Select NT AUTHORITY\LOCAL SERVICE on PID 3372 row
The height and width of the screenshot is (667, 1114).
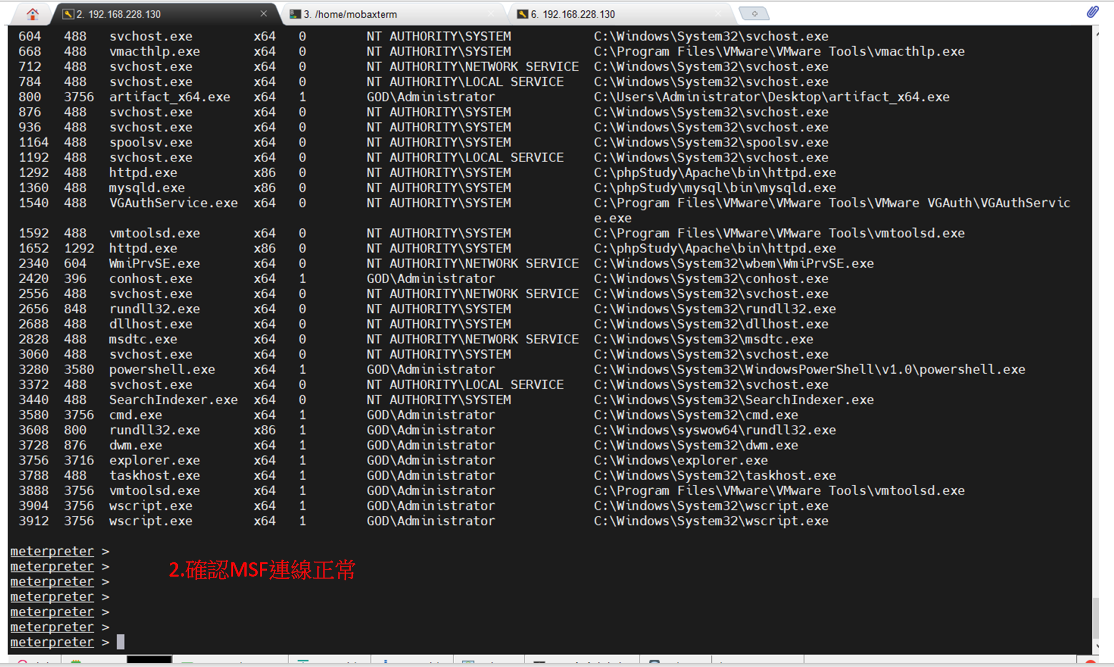(465, 384)
